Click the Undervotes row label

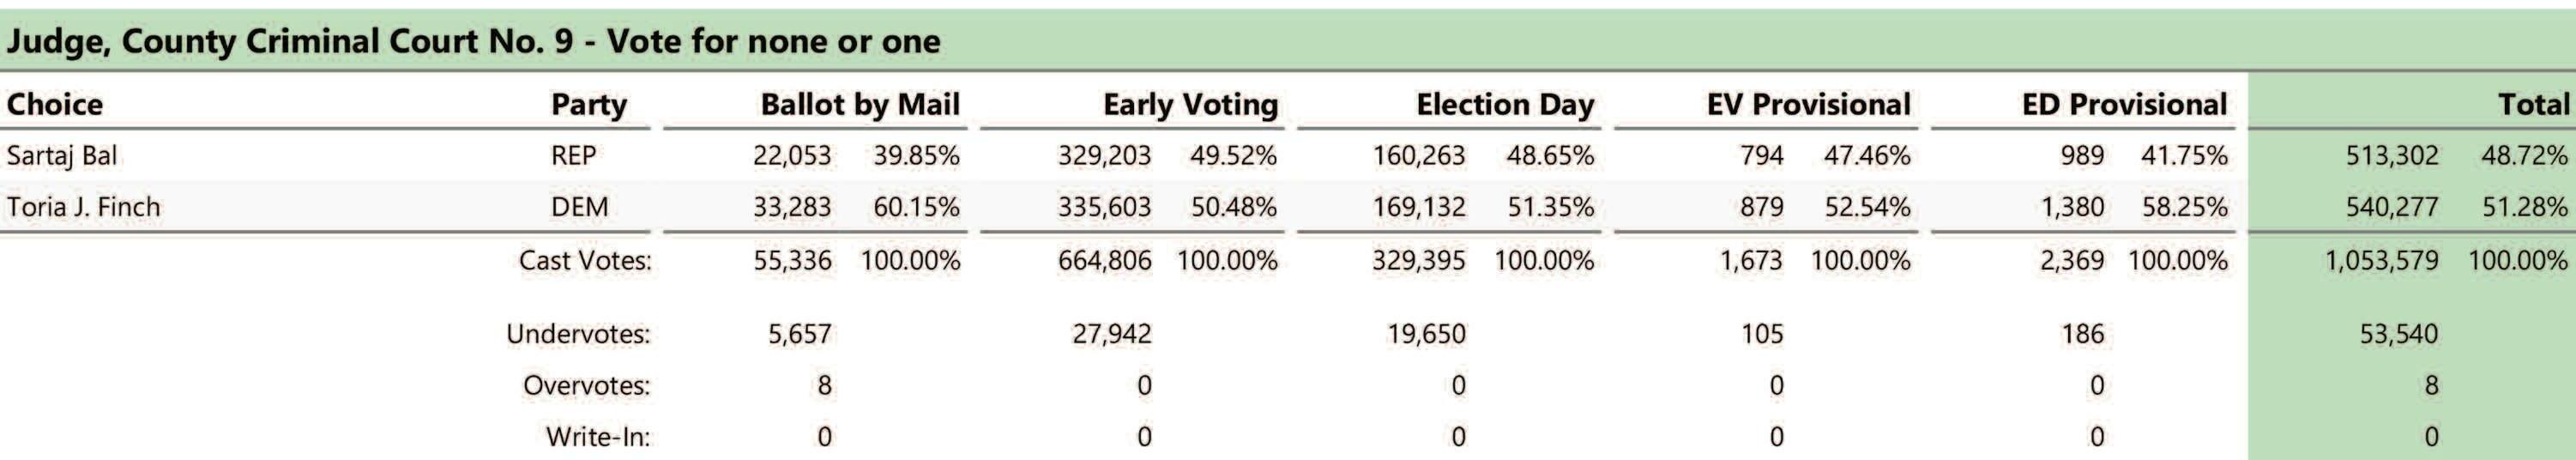click(578, 334)
